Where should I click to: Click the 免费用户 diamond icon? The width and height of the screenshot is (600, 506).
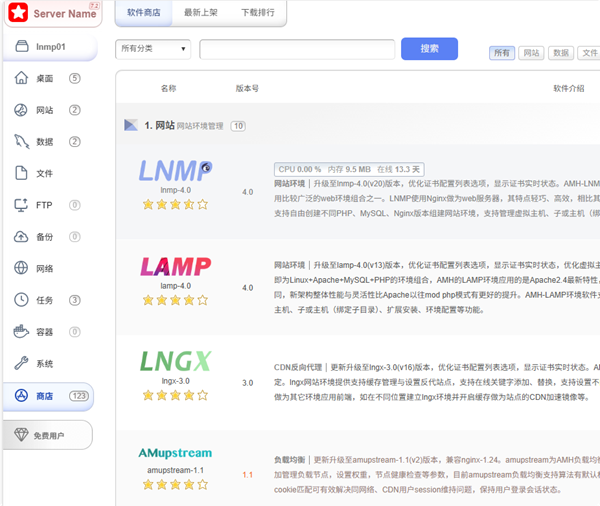[21, 434]
